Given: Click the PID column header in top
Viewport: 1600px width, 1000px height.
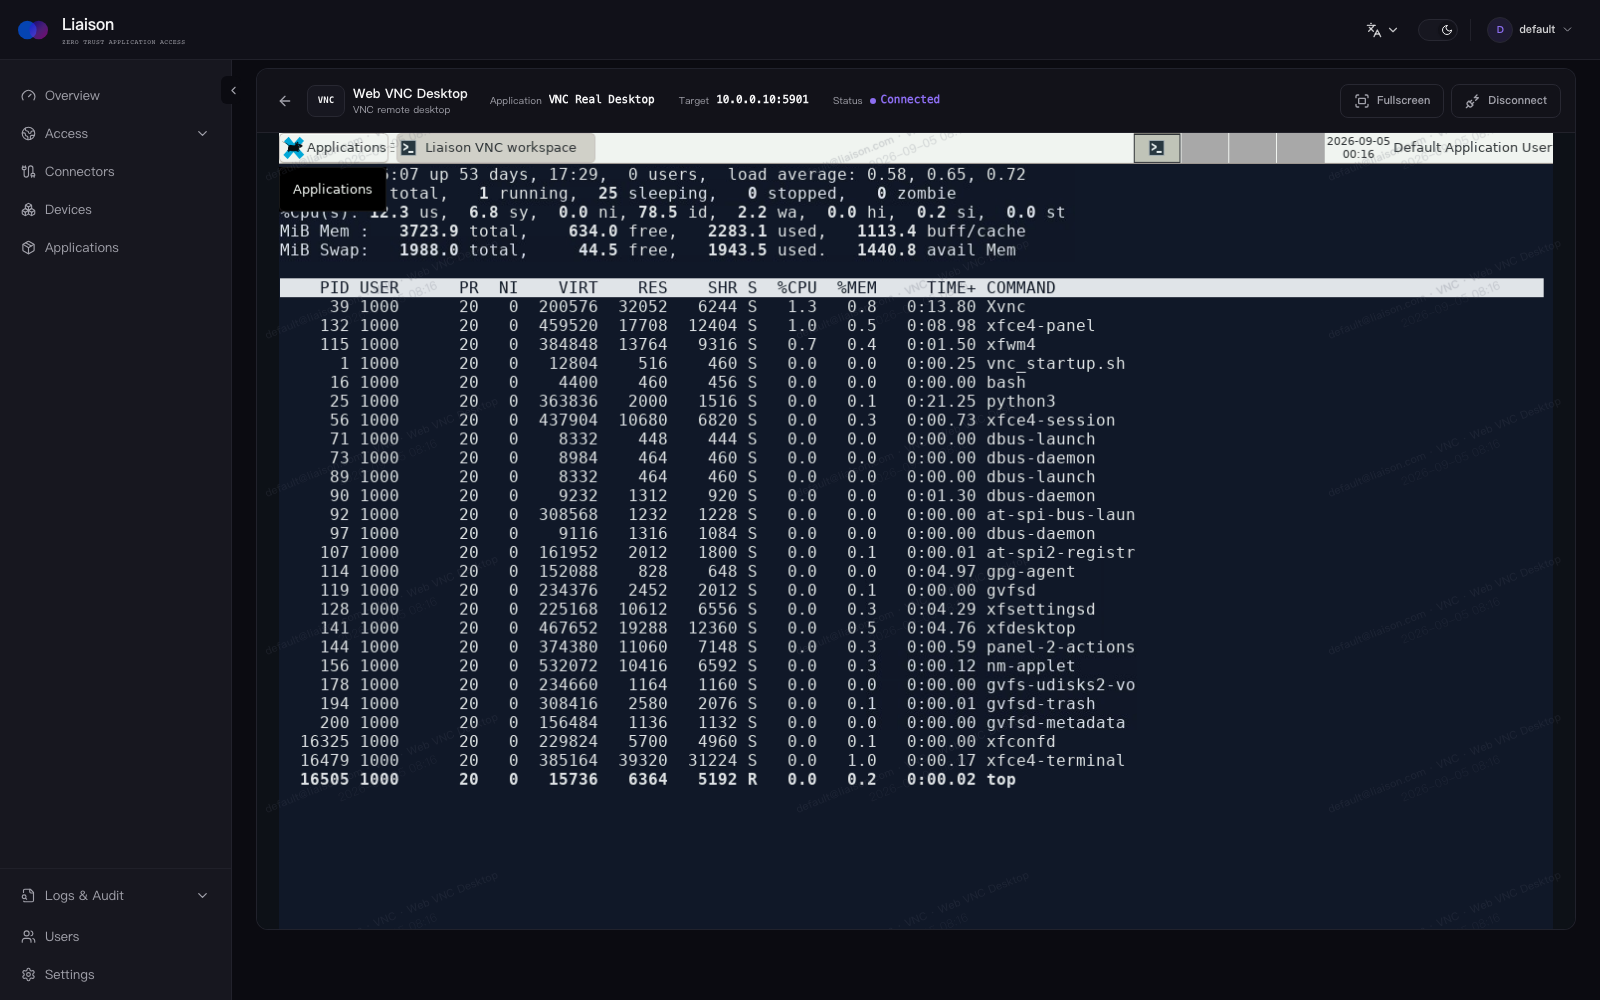Looking at the screenshot, I should [x=335, y=288].
